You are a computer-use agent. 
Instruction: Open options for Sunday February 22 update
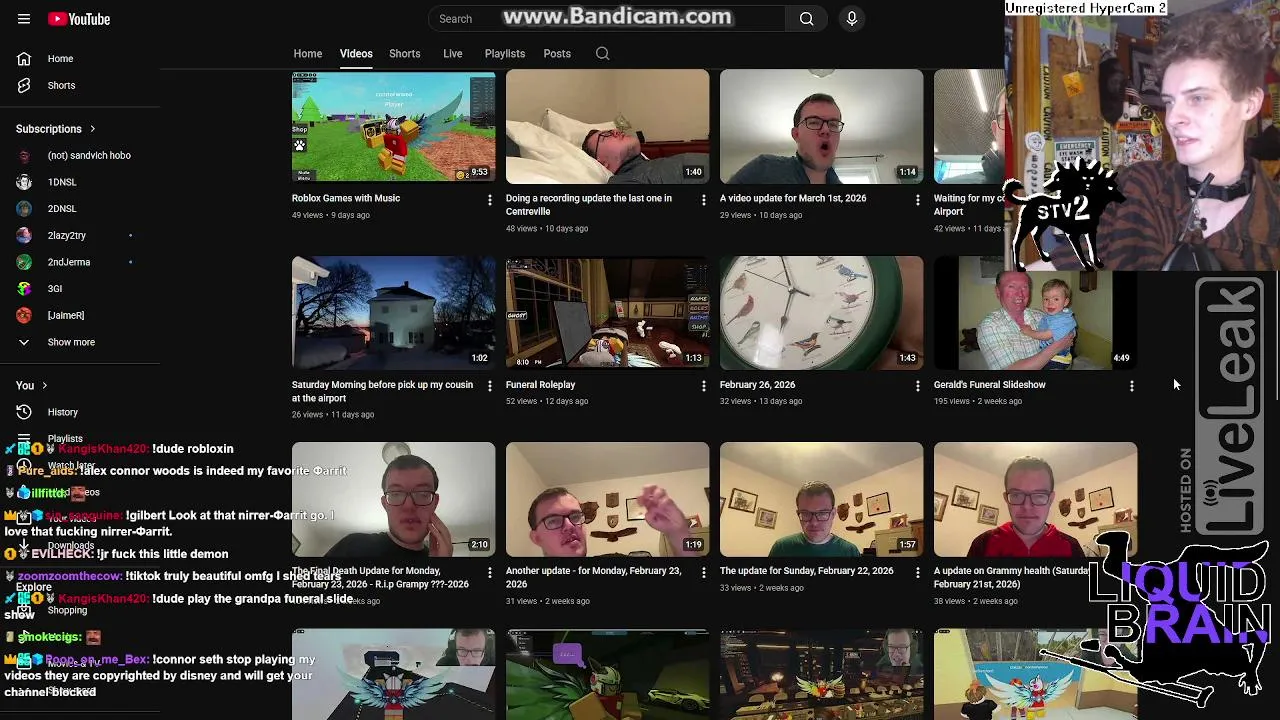click(917, 573)
